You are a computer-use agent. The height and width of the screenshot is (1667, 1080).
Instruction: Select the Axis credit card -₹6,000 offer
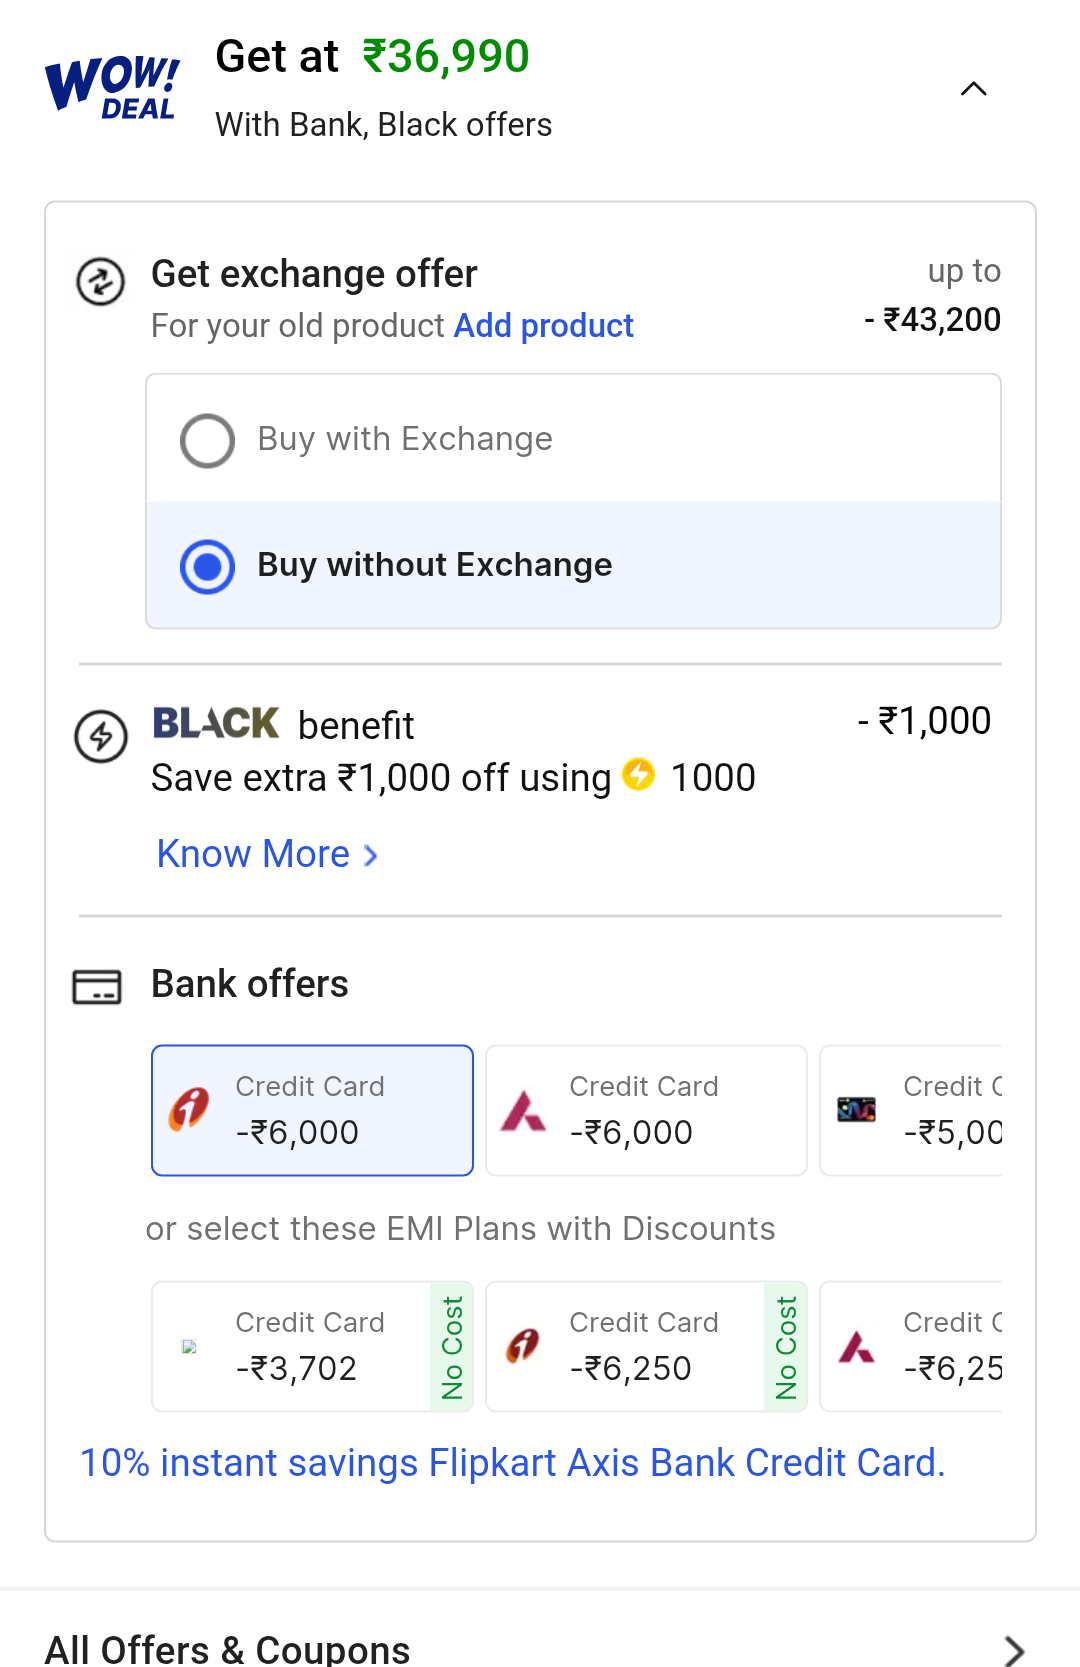coord(646,1110)
